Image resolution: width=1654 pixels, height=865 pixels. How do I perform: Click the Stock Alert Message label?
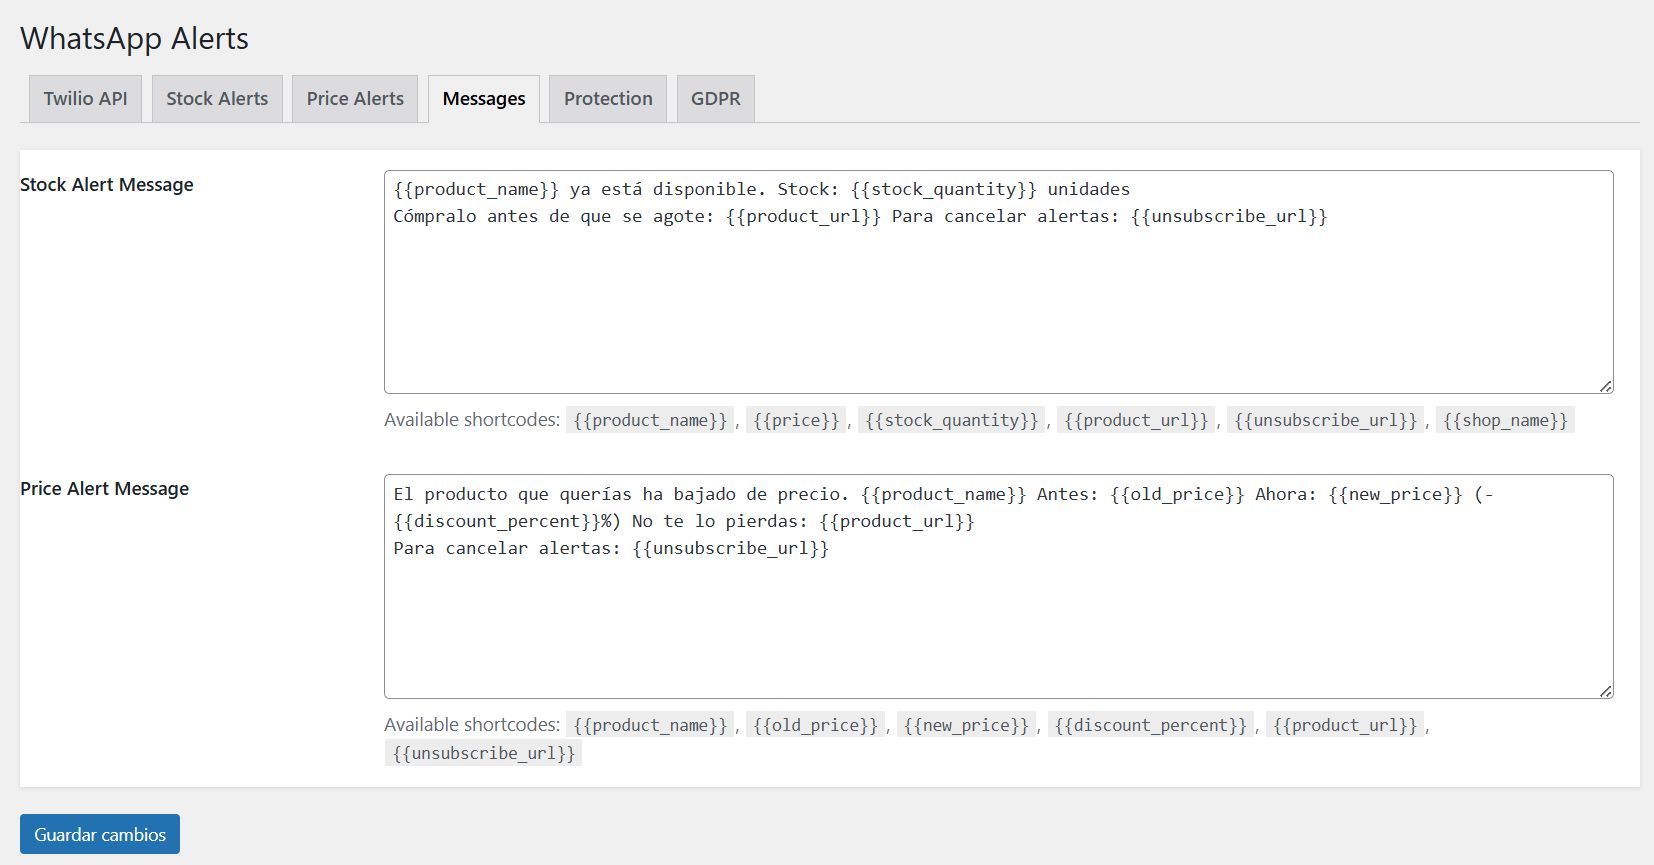pyautogui.click(x=107, y=185)
